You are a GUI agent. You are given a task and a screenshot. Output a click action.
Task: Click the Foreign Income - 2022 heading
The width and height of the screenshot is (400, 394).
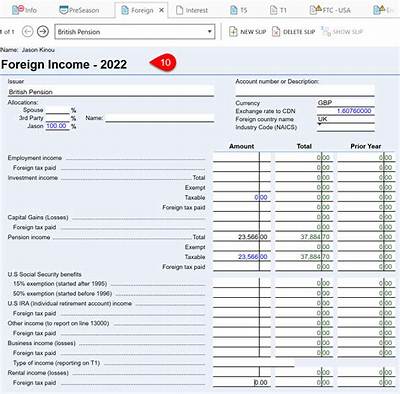[64, 64]
